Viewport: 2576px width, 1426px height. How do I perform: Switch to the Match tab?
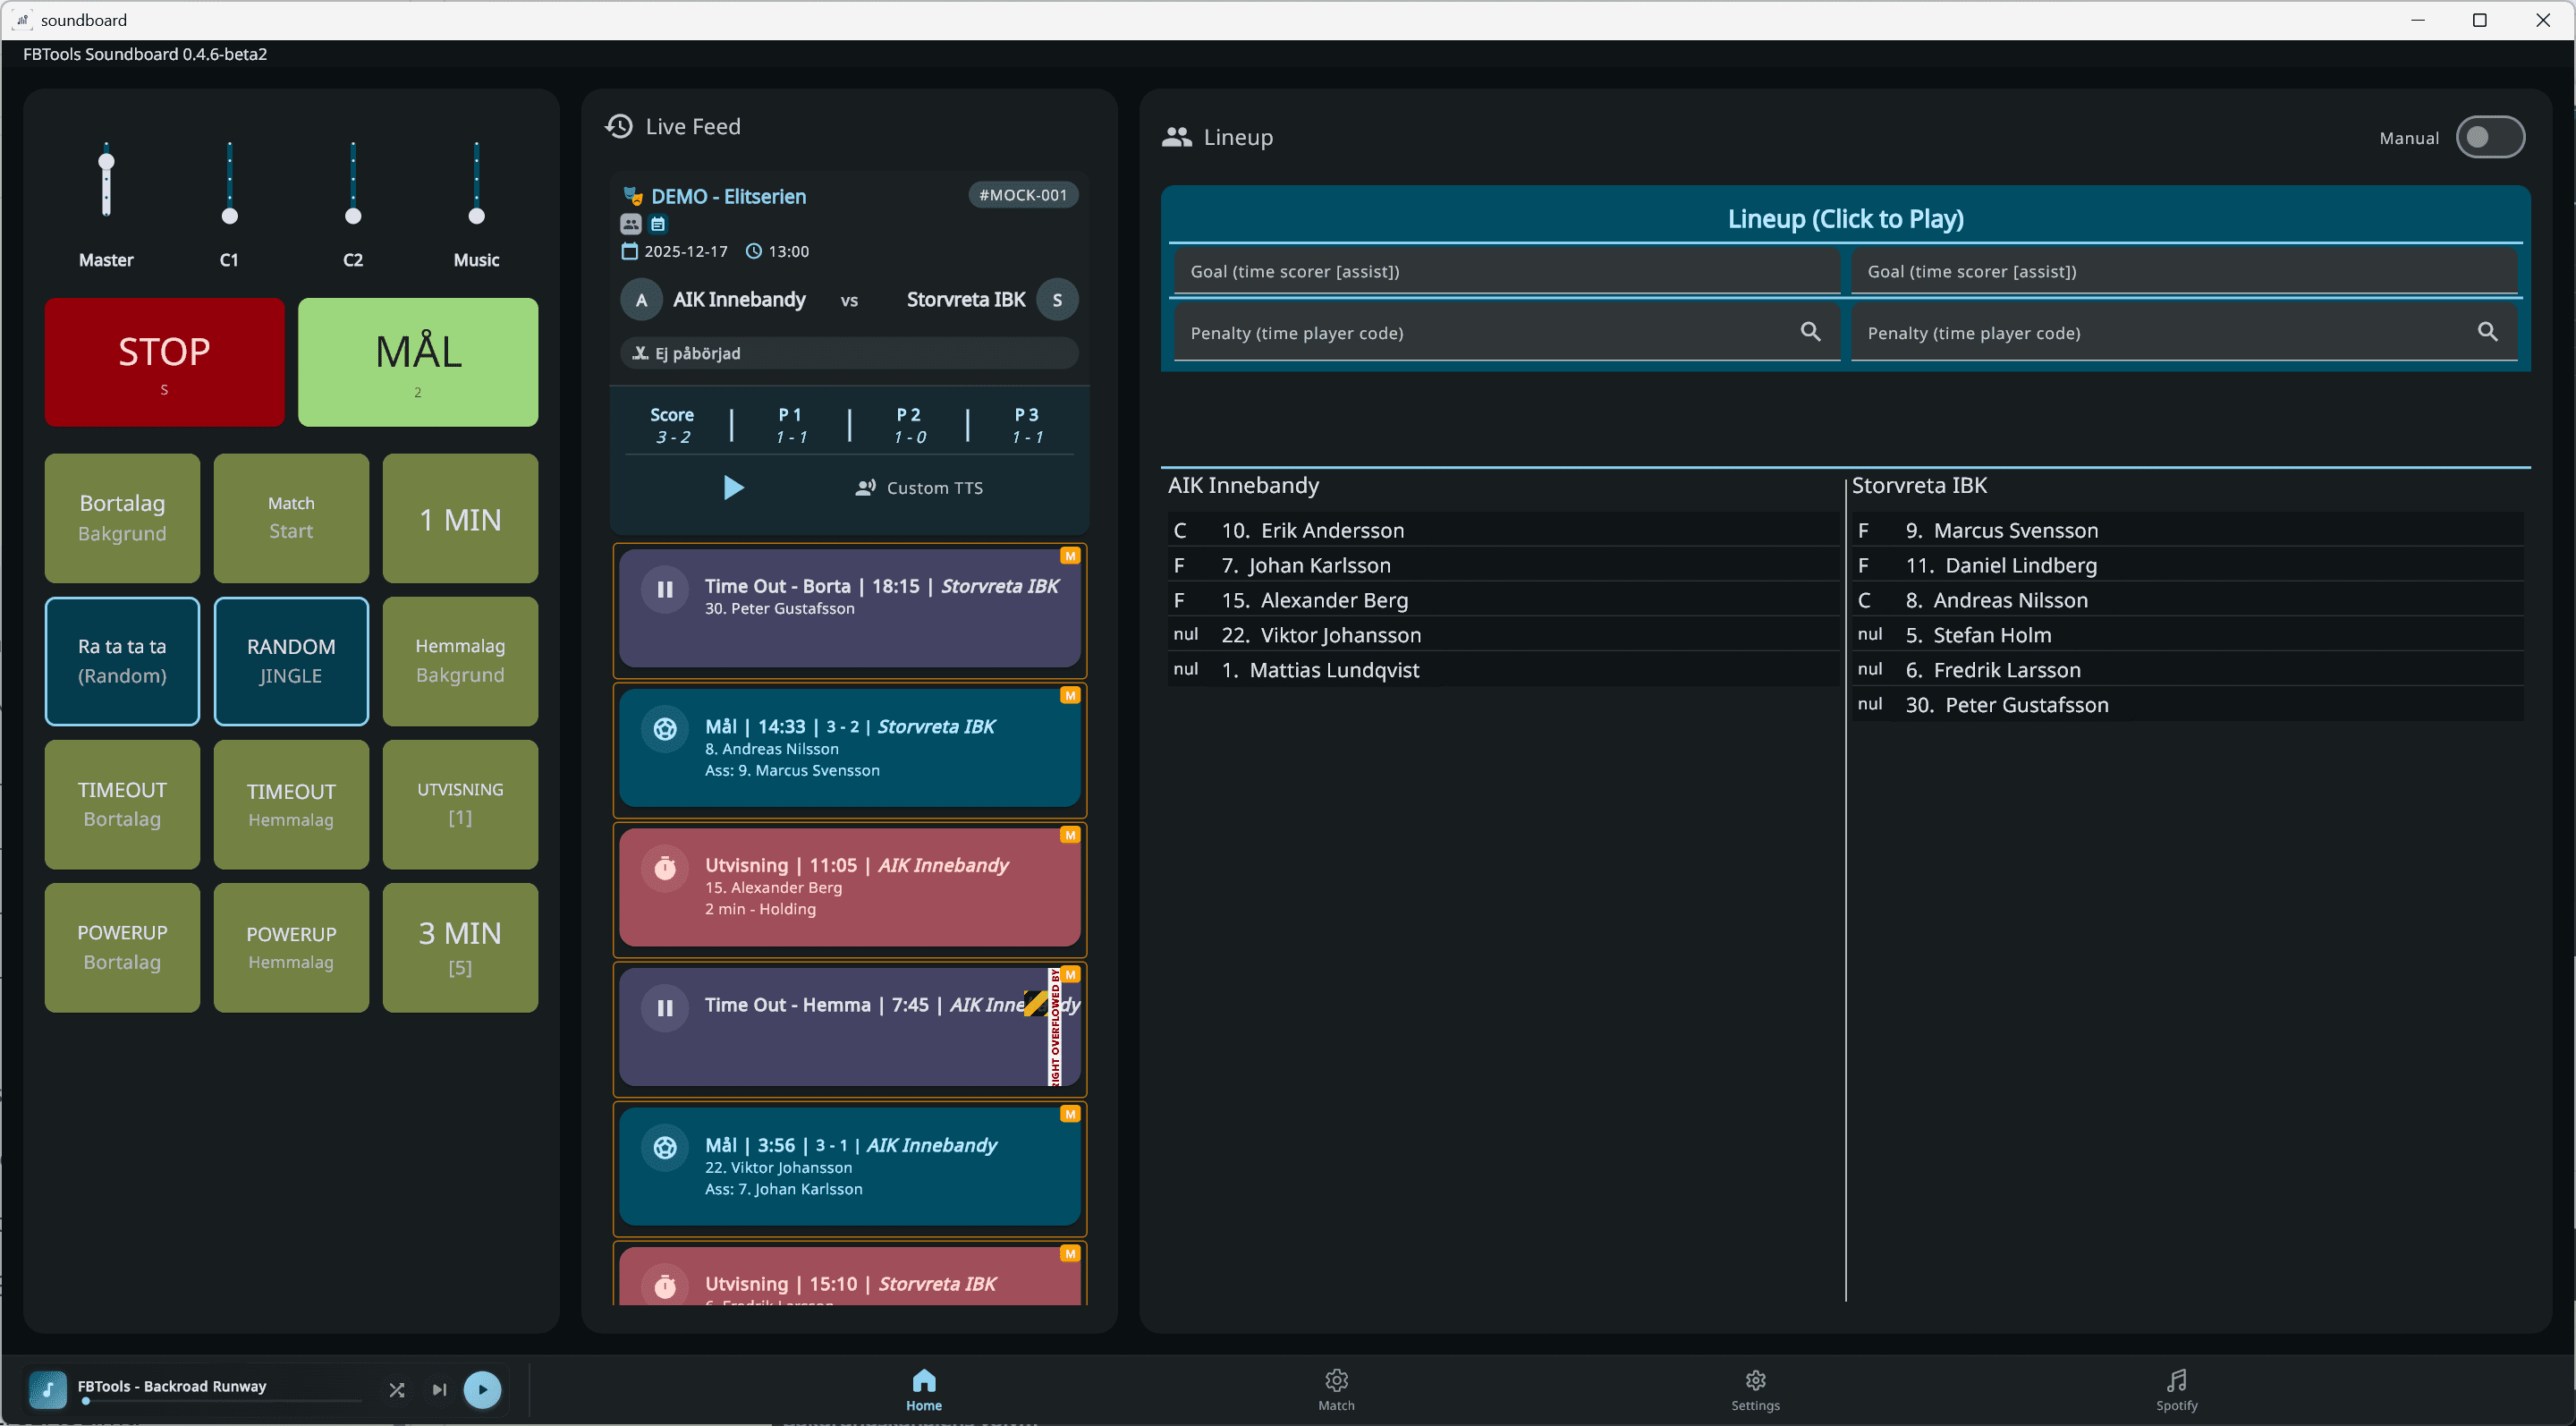(x=1336, y=1390)
